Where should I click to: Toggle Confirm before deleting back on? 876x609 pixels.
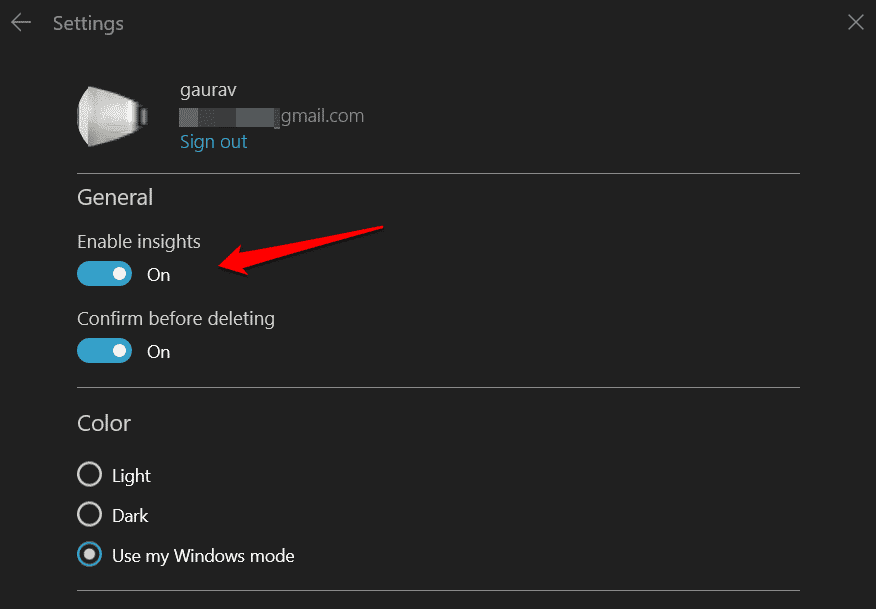pyautogui.click(x=104, y=350)
